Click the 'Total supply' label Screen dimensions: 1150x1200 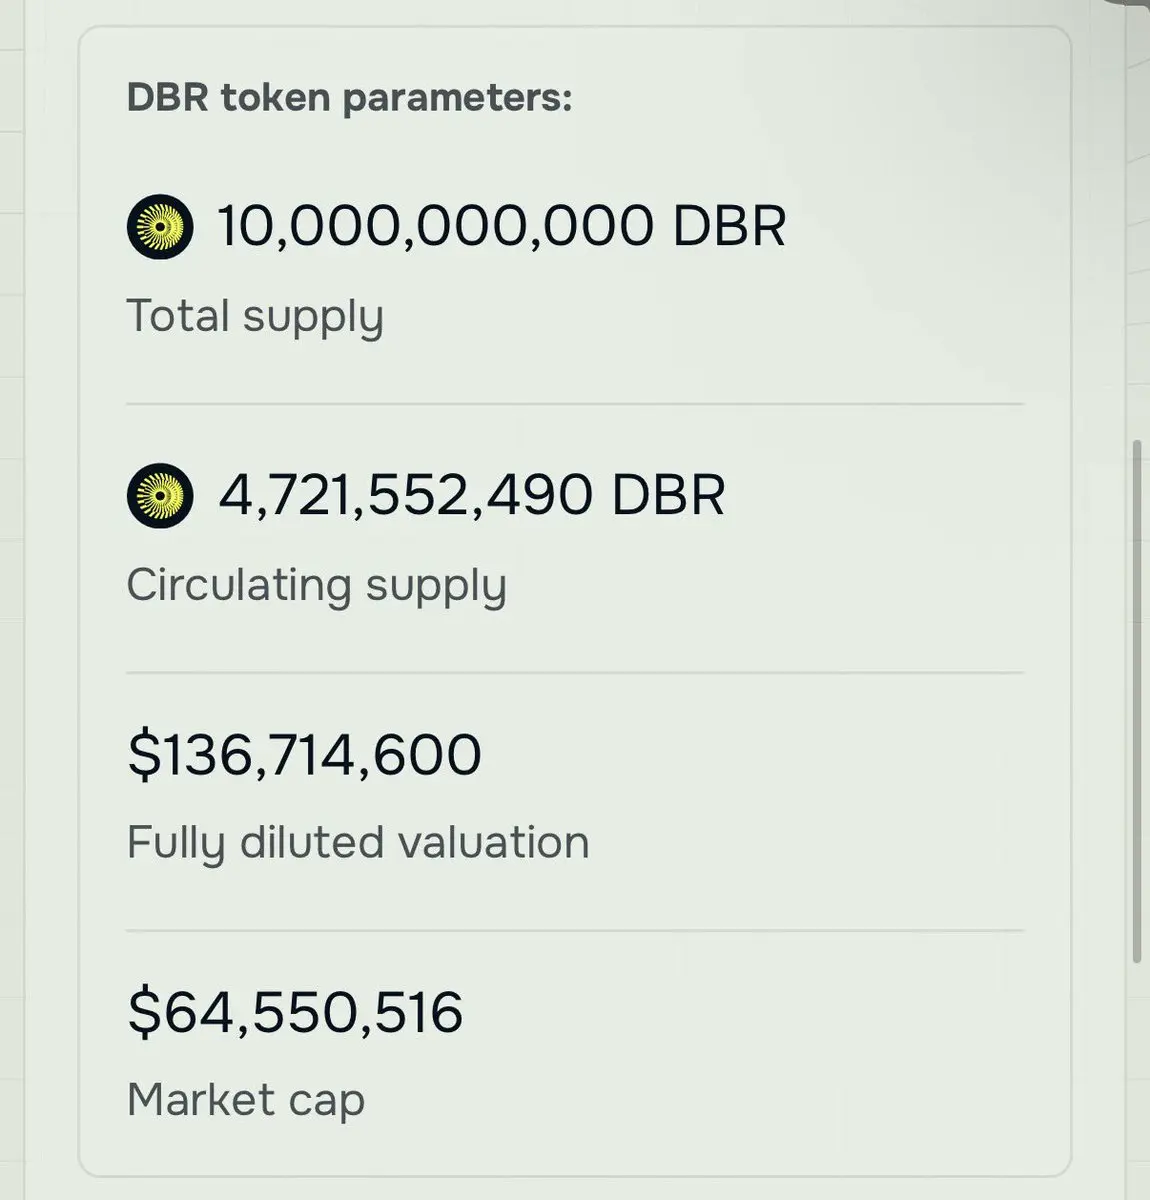(255, 316)
